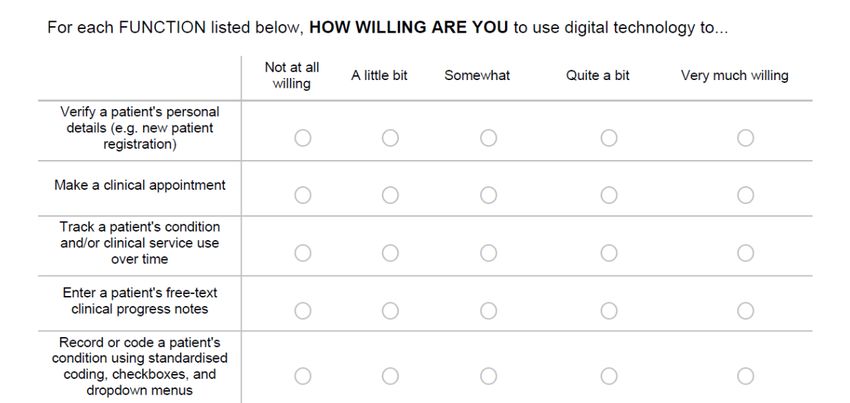The height and width of the screenshot is (403, 850).
Task: Select 'Somewhat' for make a clinical appointment
Action: (488, 195)
